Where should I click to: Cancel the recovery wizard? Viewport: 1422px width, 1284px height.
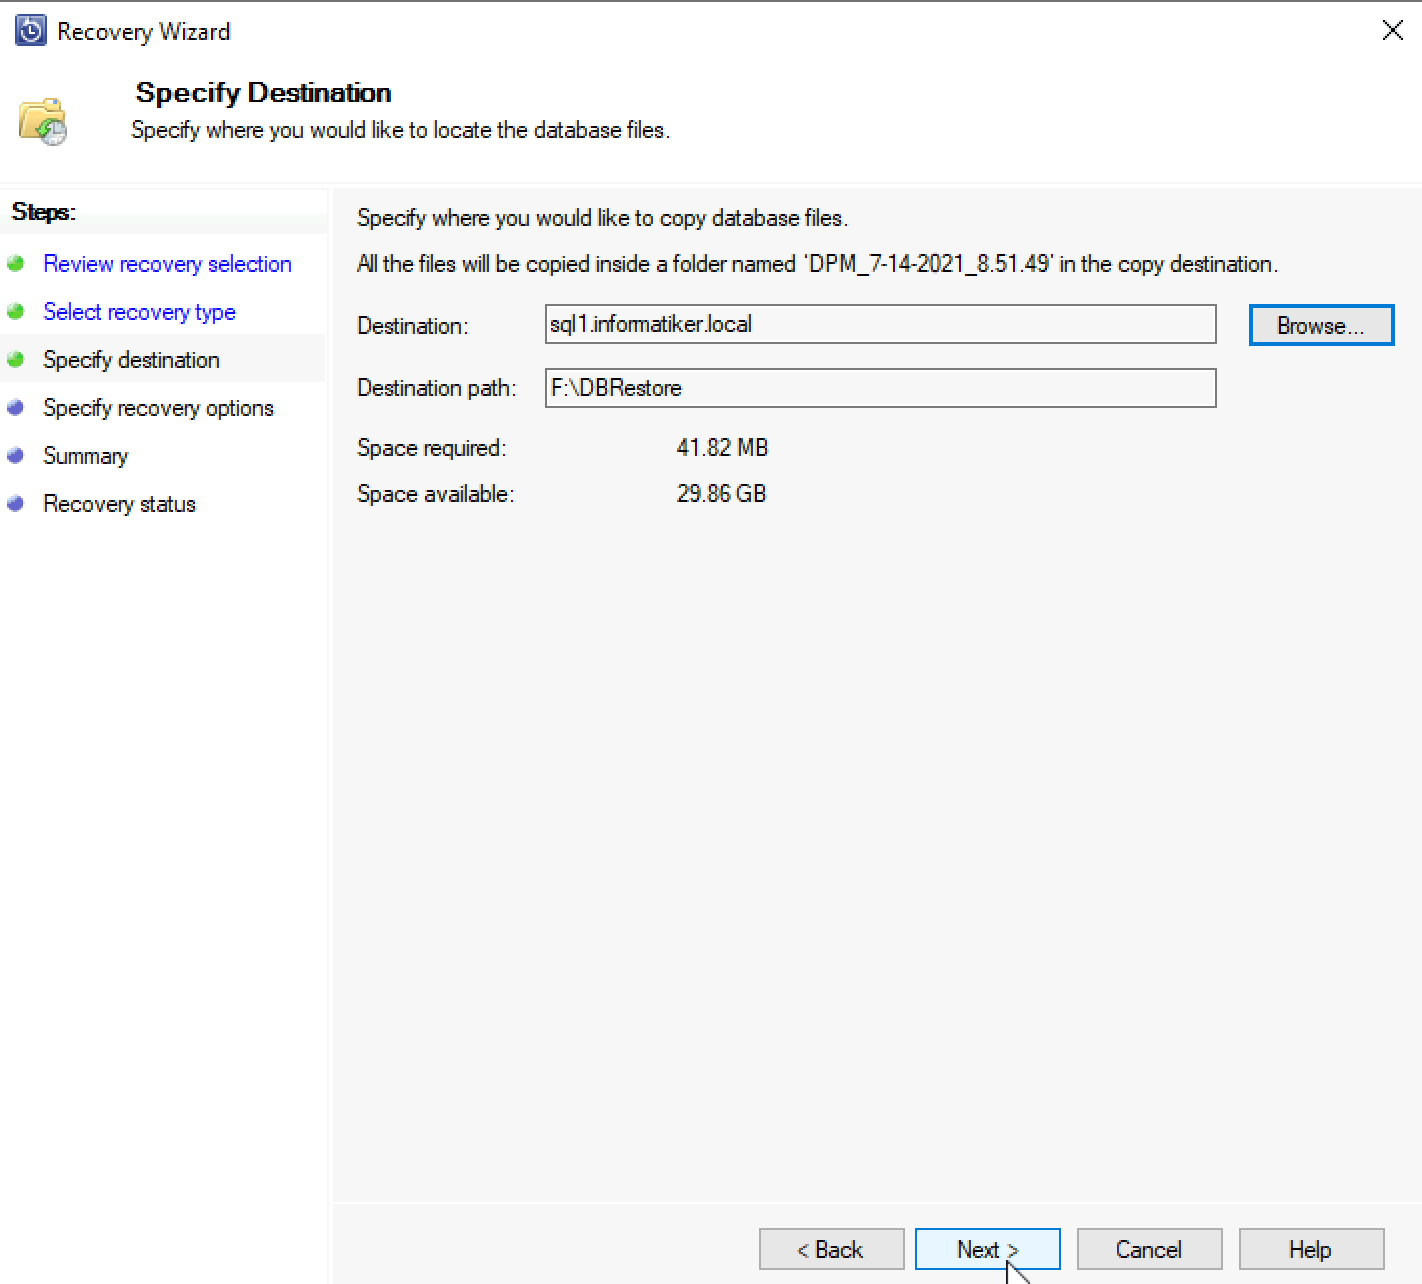[x=1149, y=1249]
